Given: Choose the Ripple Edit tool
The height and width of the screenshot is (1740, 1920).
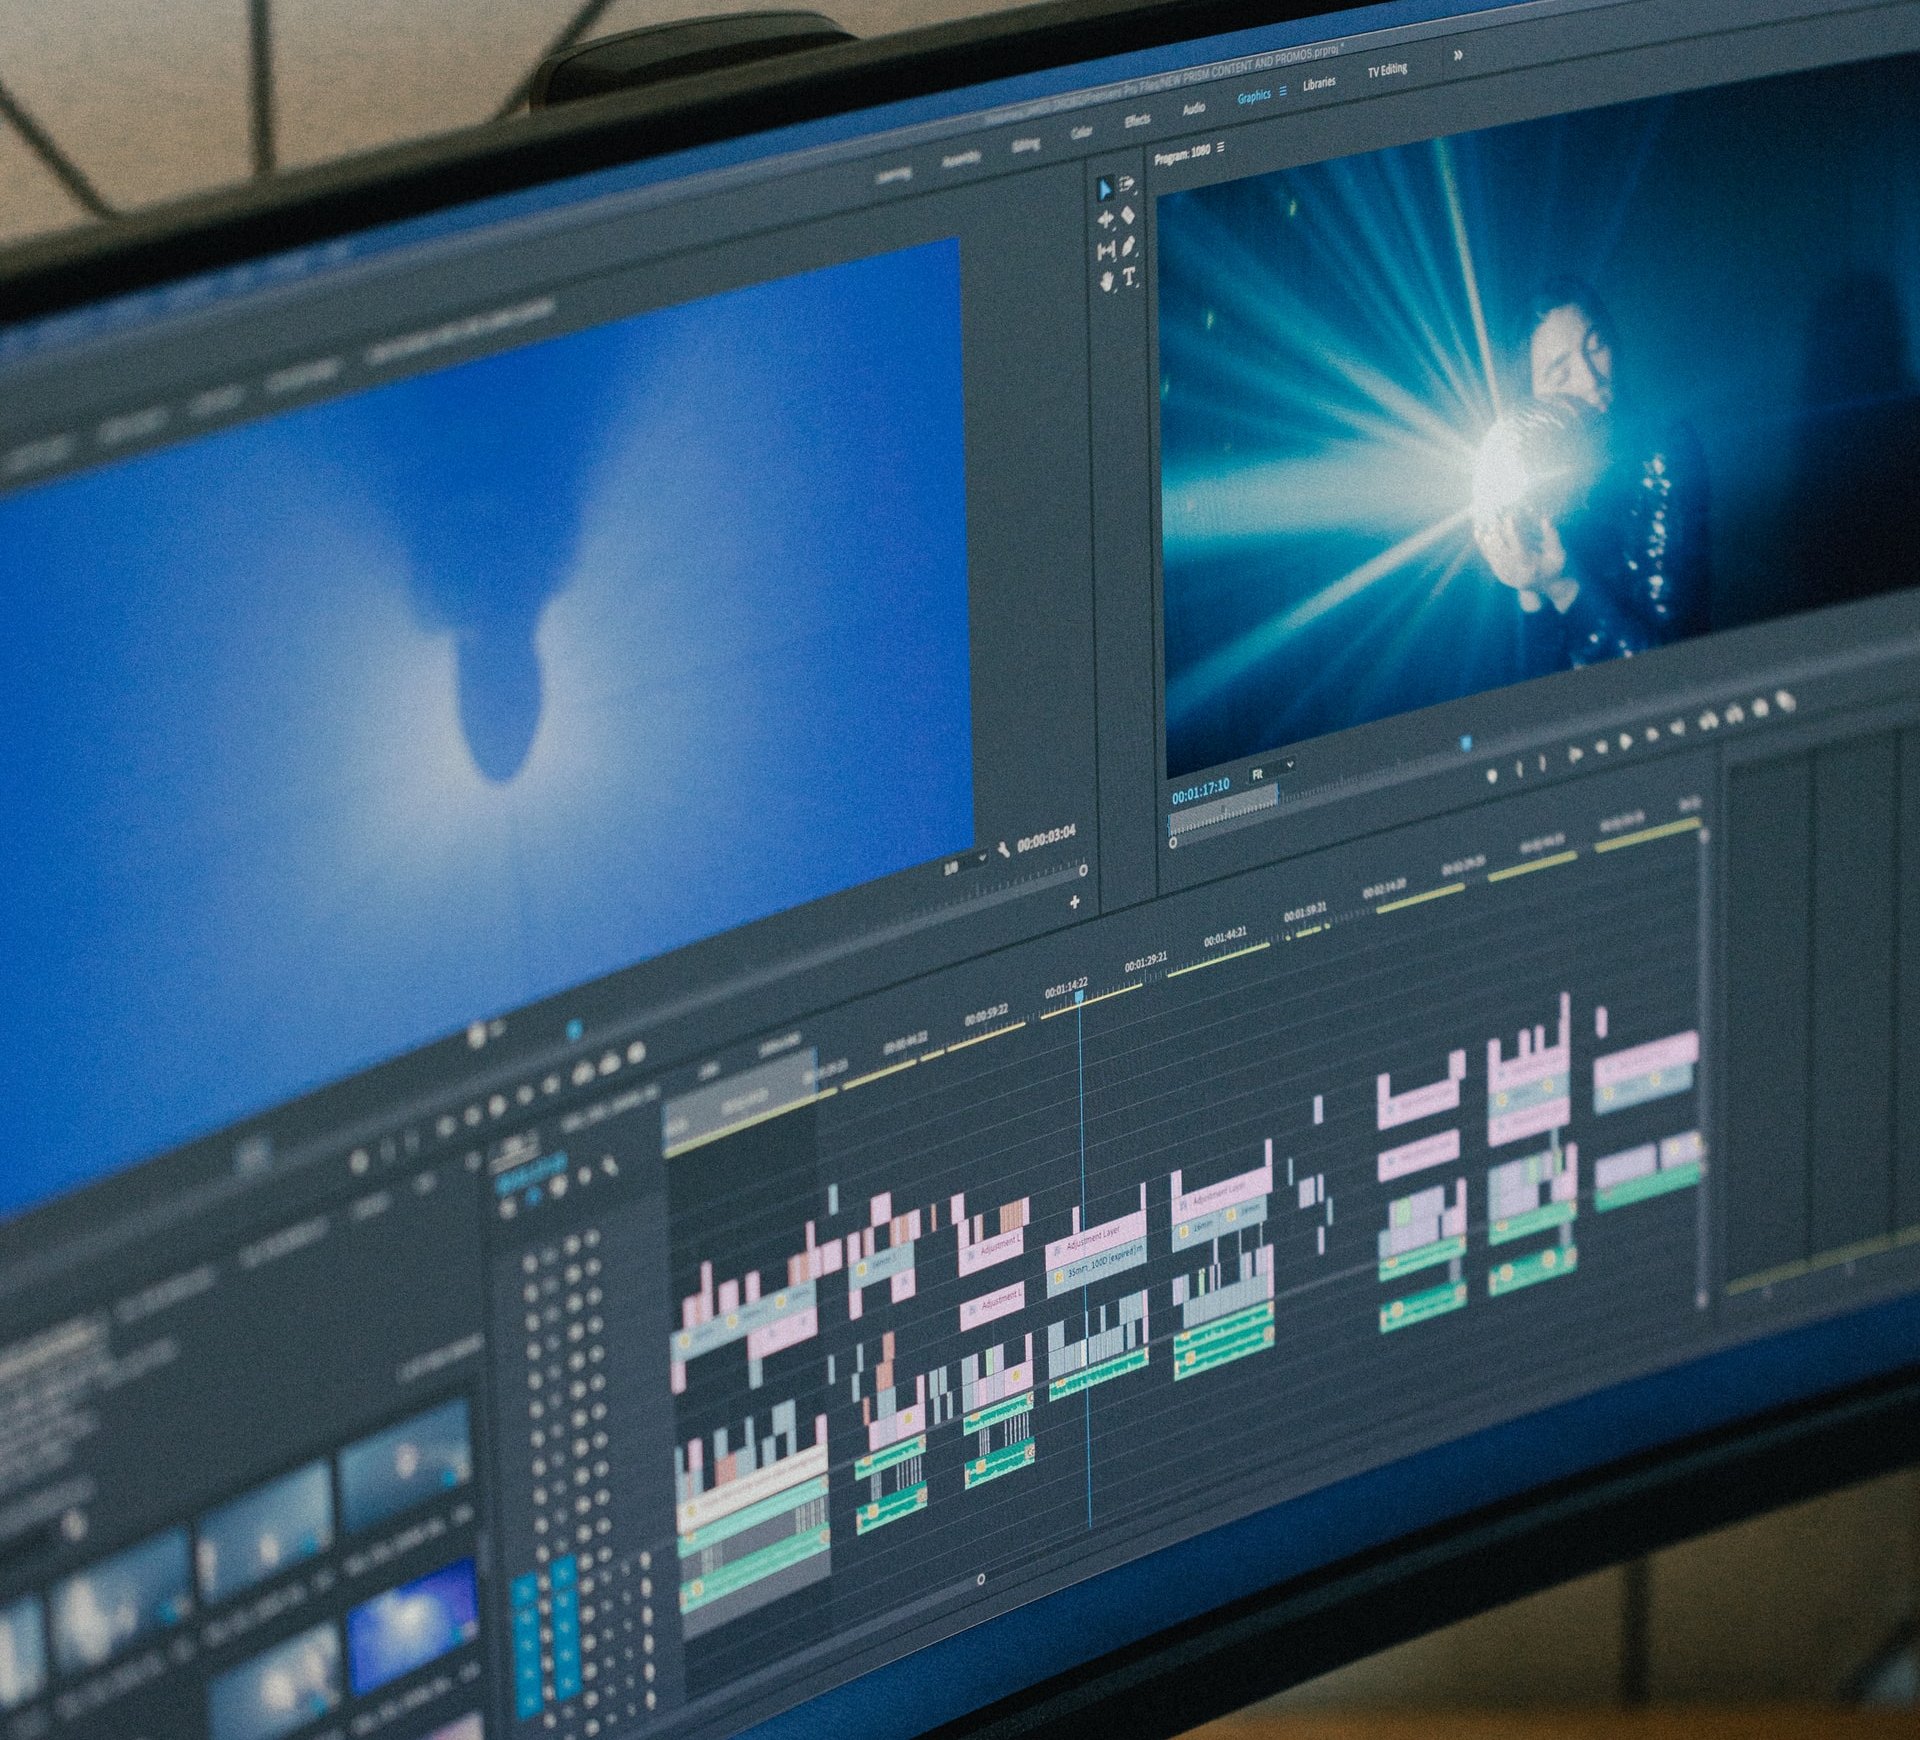Looking at the screenshot, I should click(x=1106, y=219).
